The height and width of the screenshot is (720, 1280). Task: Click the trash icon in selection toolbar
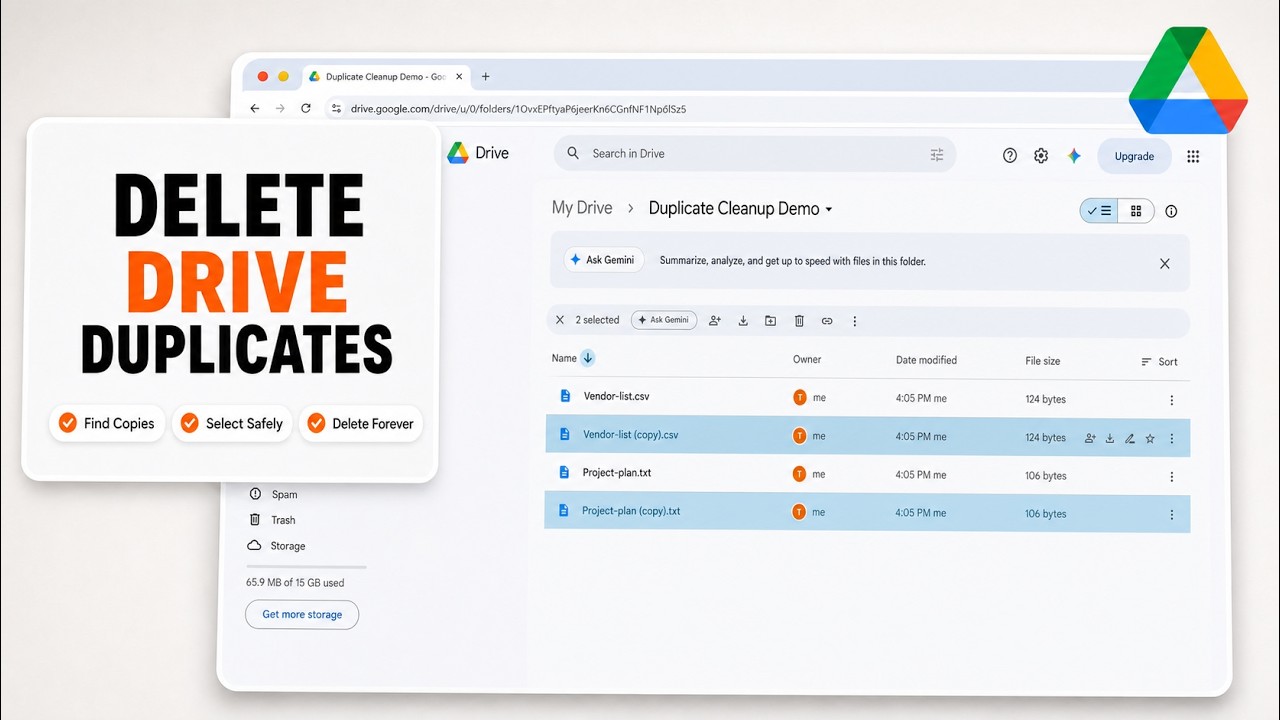tap(799, 321)
